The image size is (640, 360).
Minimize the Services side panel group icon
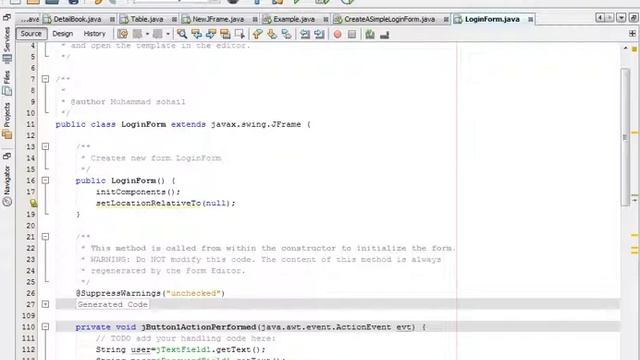tap(7, 17)
